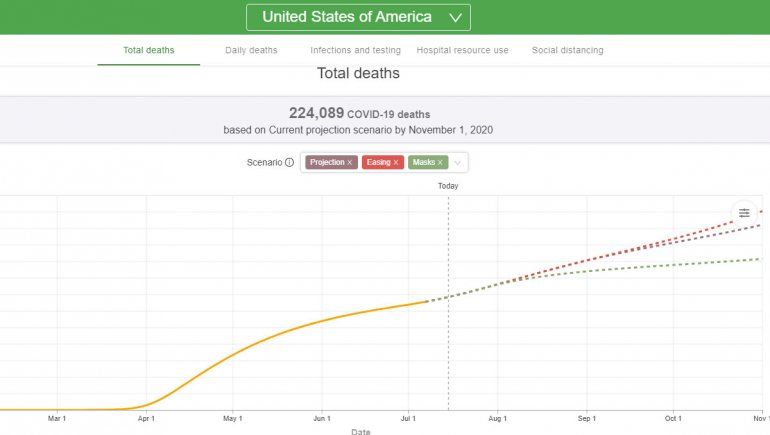The image size is (770, 435).
Task: Remove the Masks scenario tag
Action: tap(440, 162)
